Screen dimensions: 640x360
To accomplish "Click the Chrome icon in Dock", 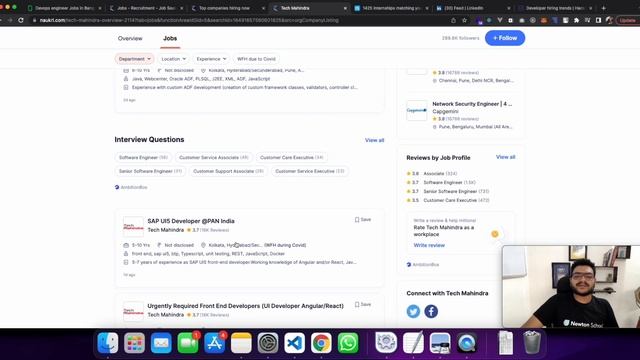I will pyautogui.click(x=321, y=343).
